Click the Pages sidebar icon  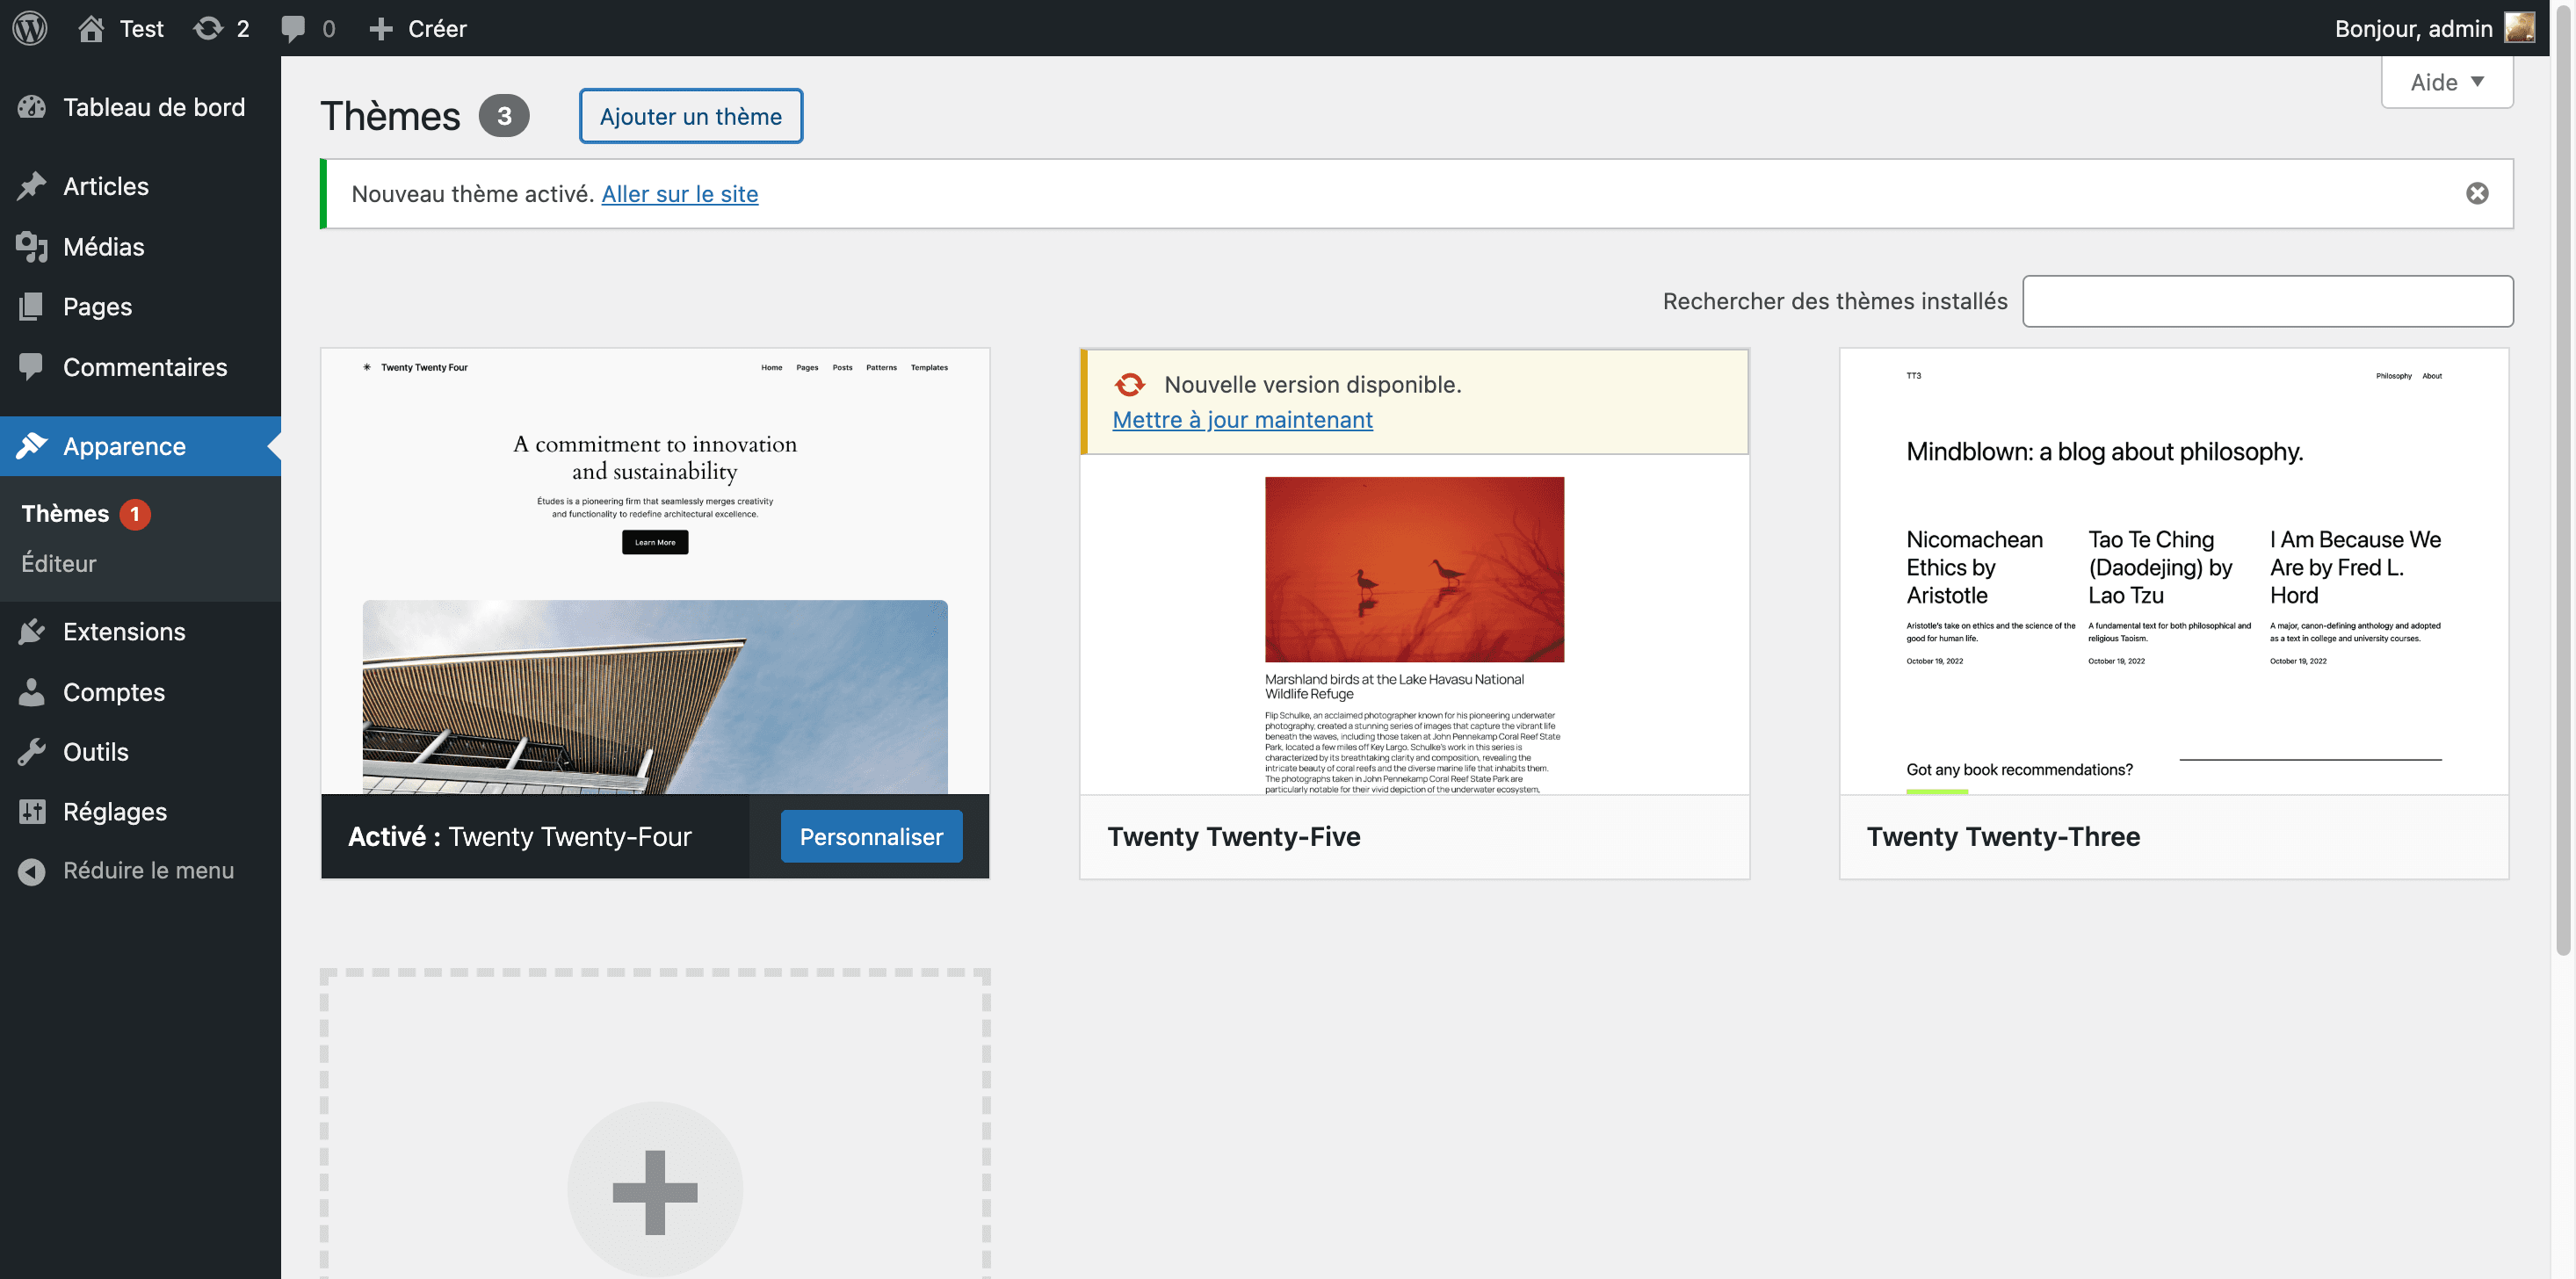tap(32, 306)
